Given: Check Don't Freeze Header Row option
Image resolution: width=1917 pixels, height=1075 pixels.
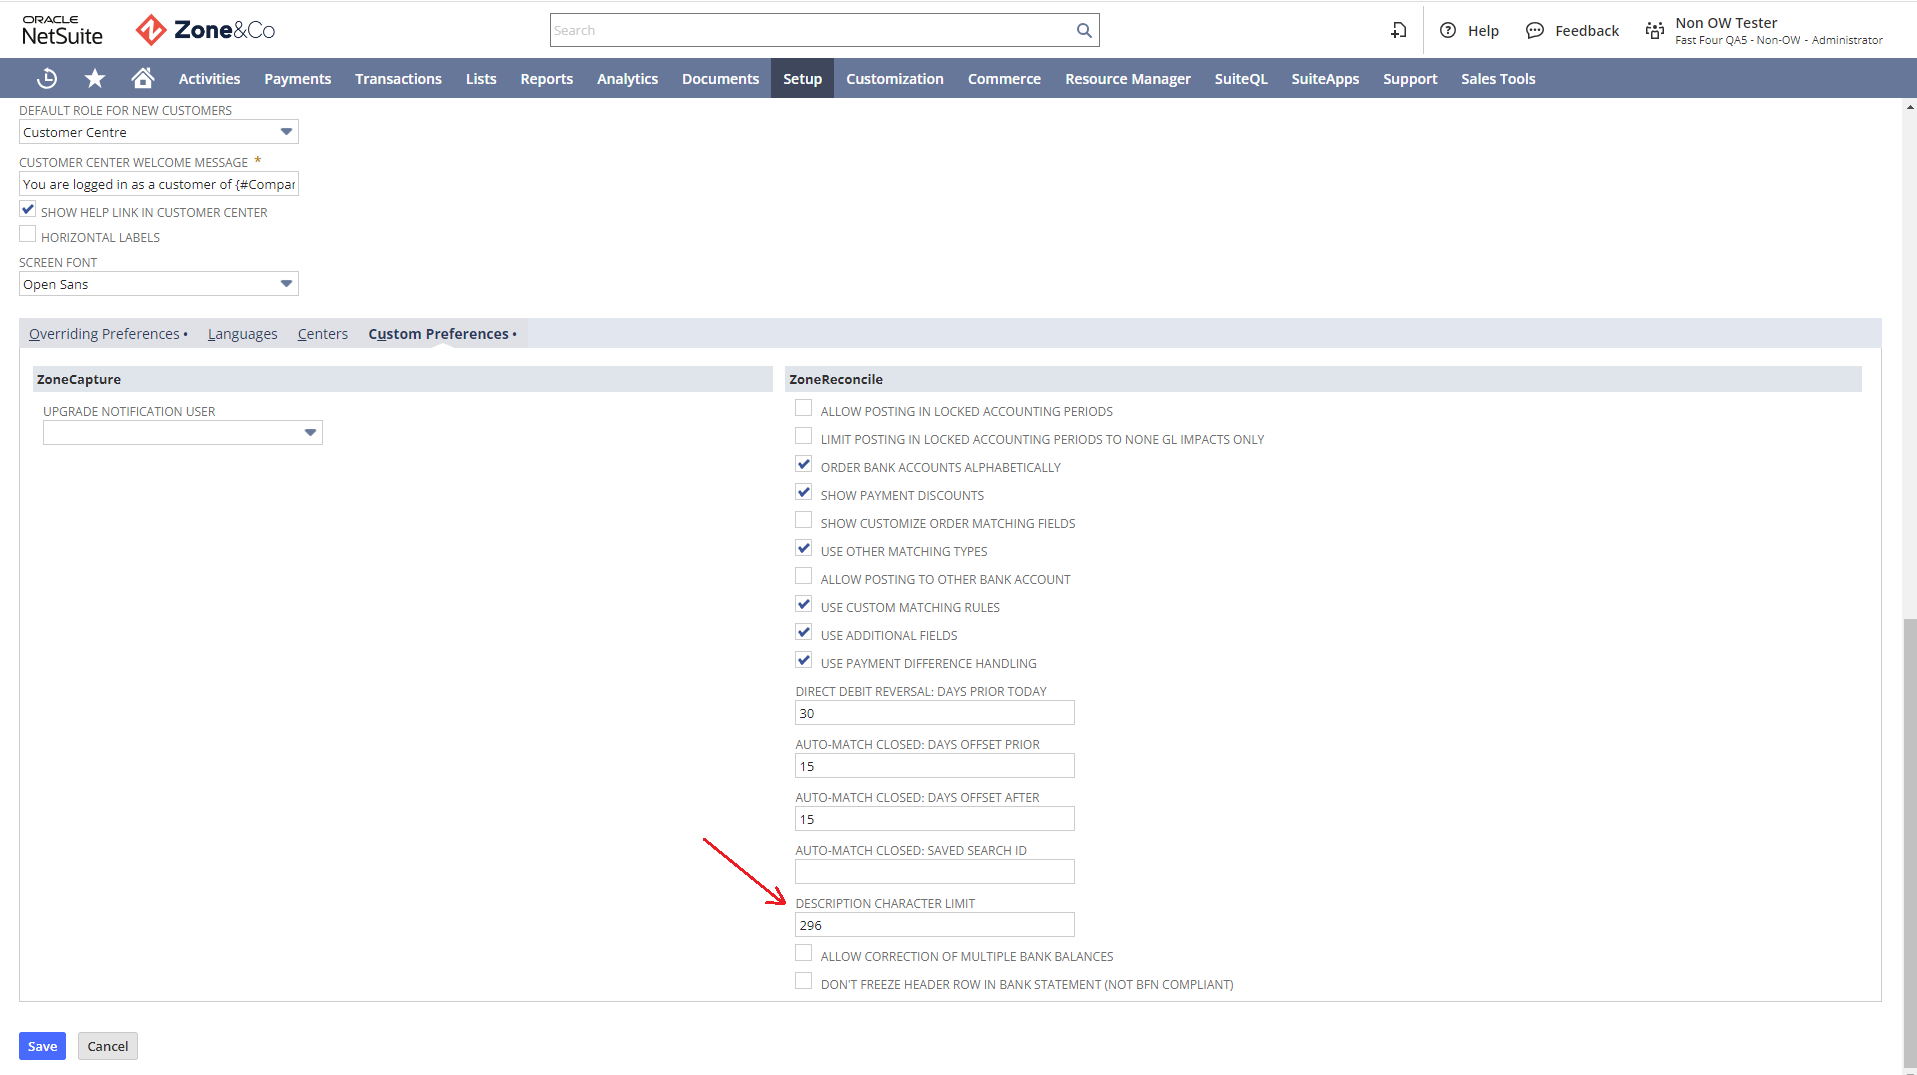Looking at the screenshot, I should 804,981.
